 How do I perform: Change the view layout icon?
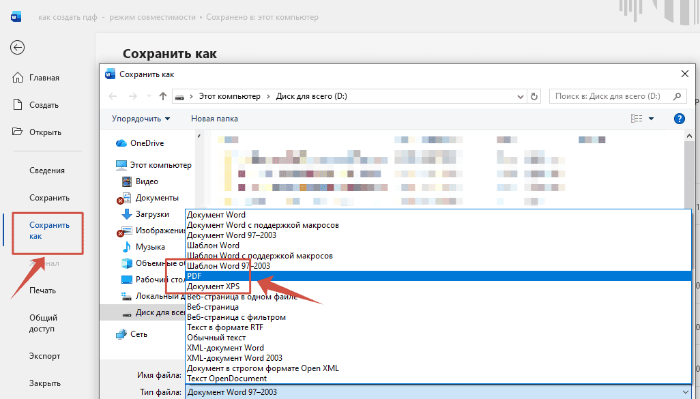coord(636,119)
